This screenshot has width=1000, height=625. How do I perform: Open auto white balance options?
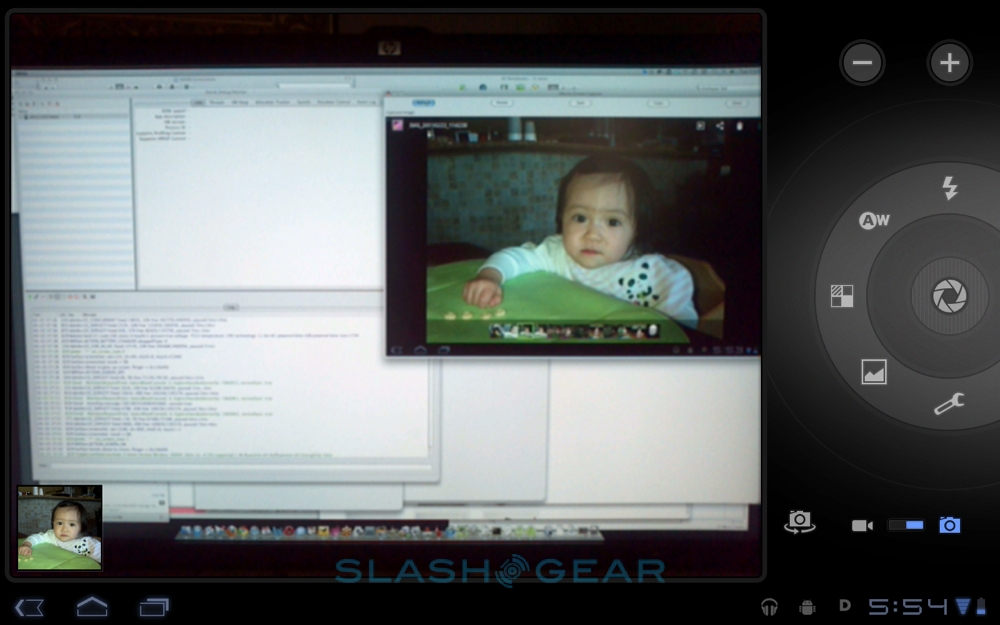tap(874, 220)
